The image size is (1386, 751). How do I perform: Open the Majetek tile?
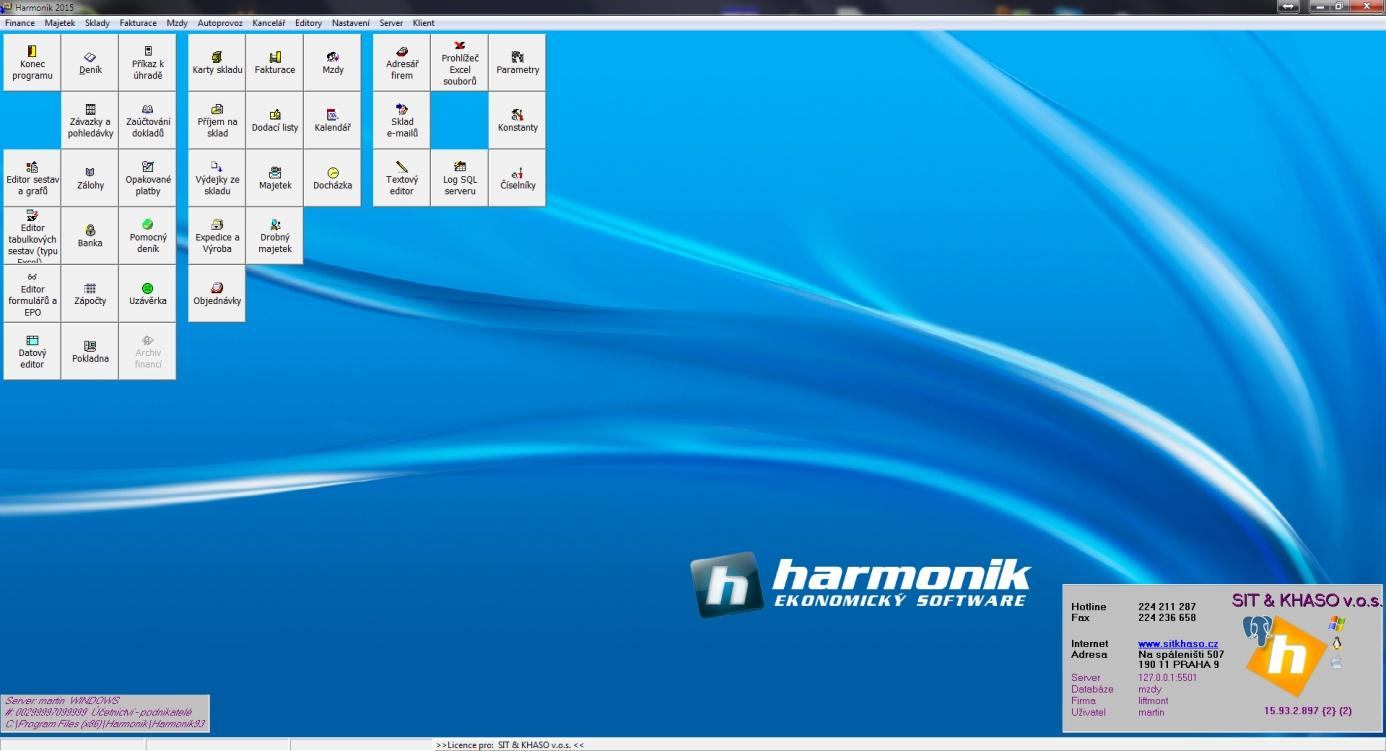(x=275, y=178)
